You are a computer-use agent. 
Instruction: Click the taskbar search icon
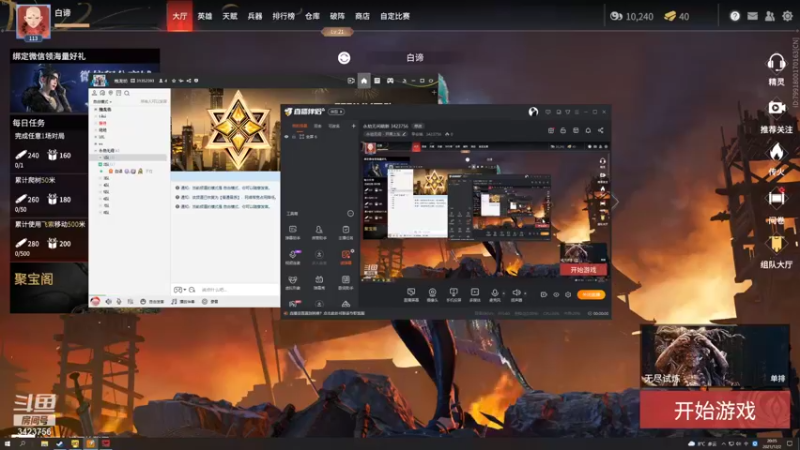coord(23,444)
